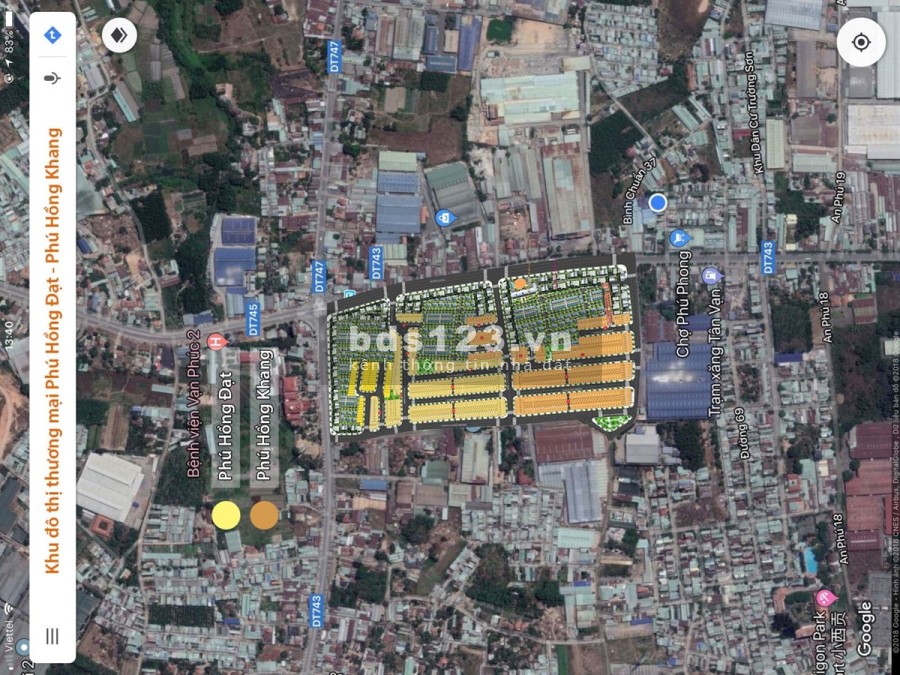Click the orange Phú Hồng Khang legend circle
The width and height of the screenshot is (900, 675).
pyautogui.click(x=264, y=515)
